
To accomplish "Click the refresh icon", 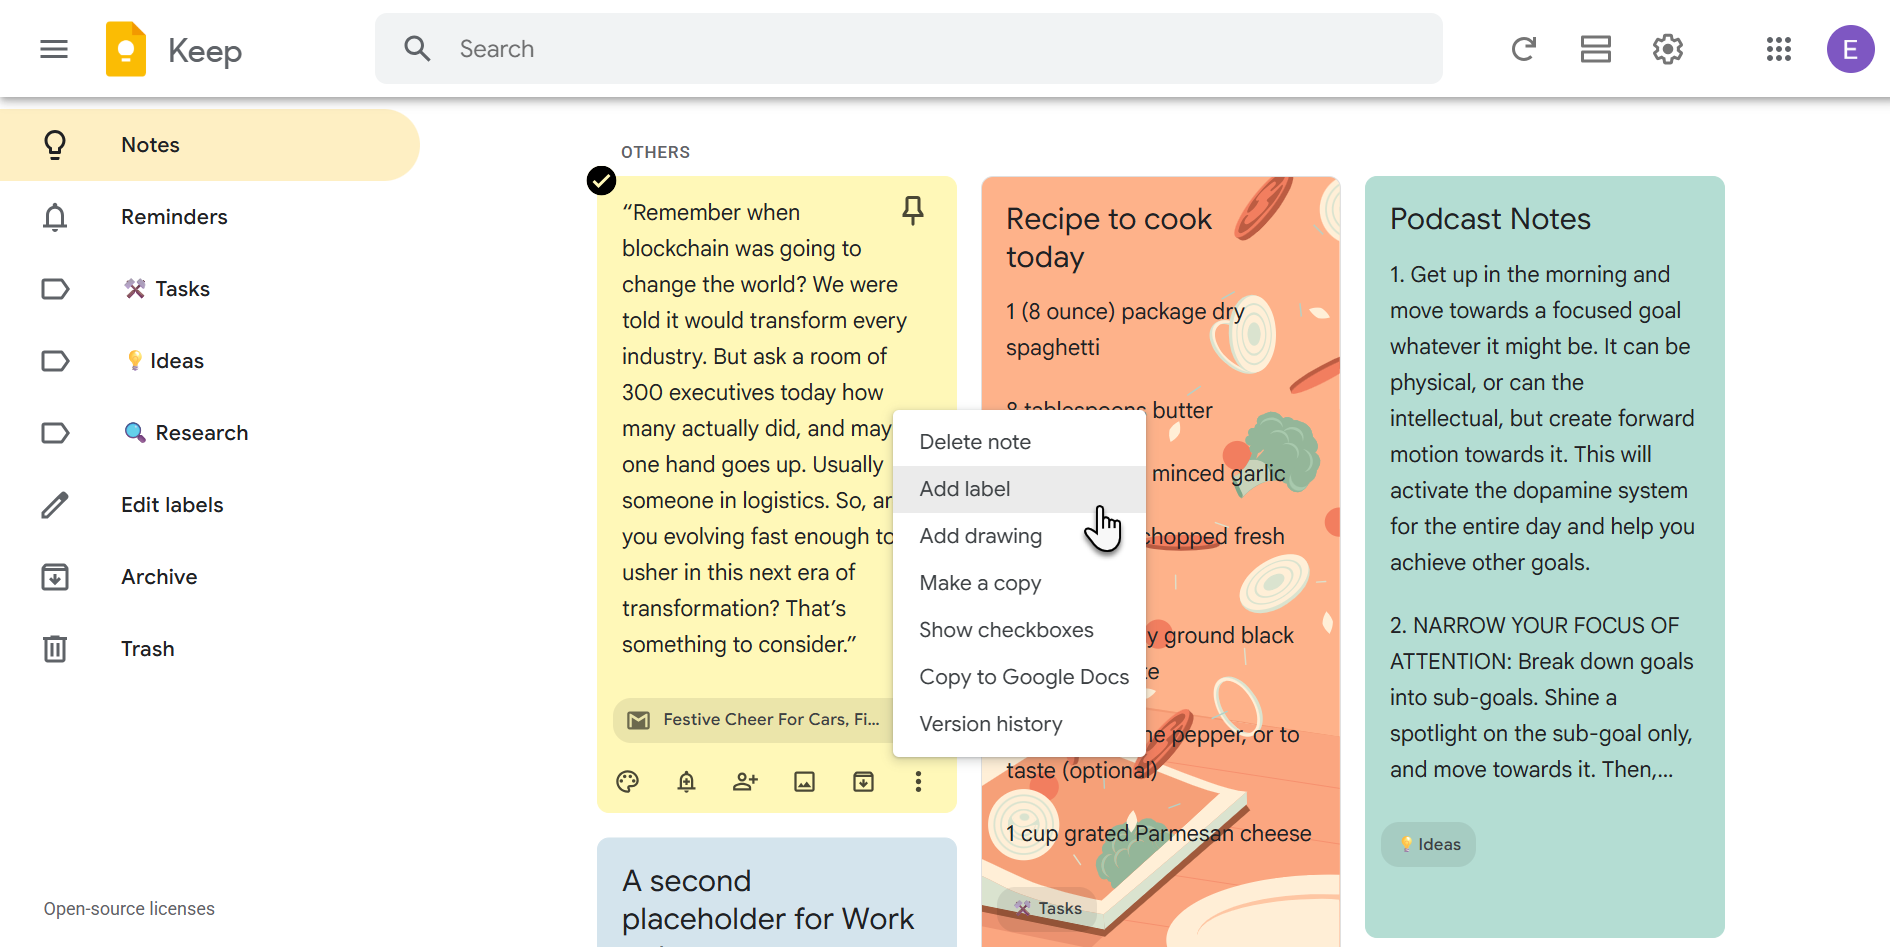I will coord(1523,49).
